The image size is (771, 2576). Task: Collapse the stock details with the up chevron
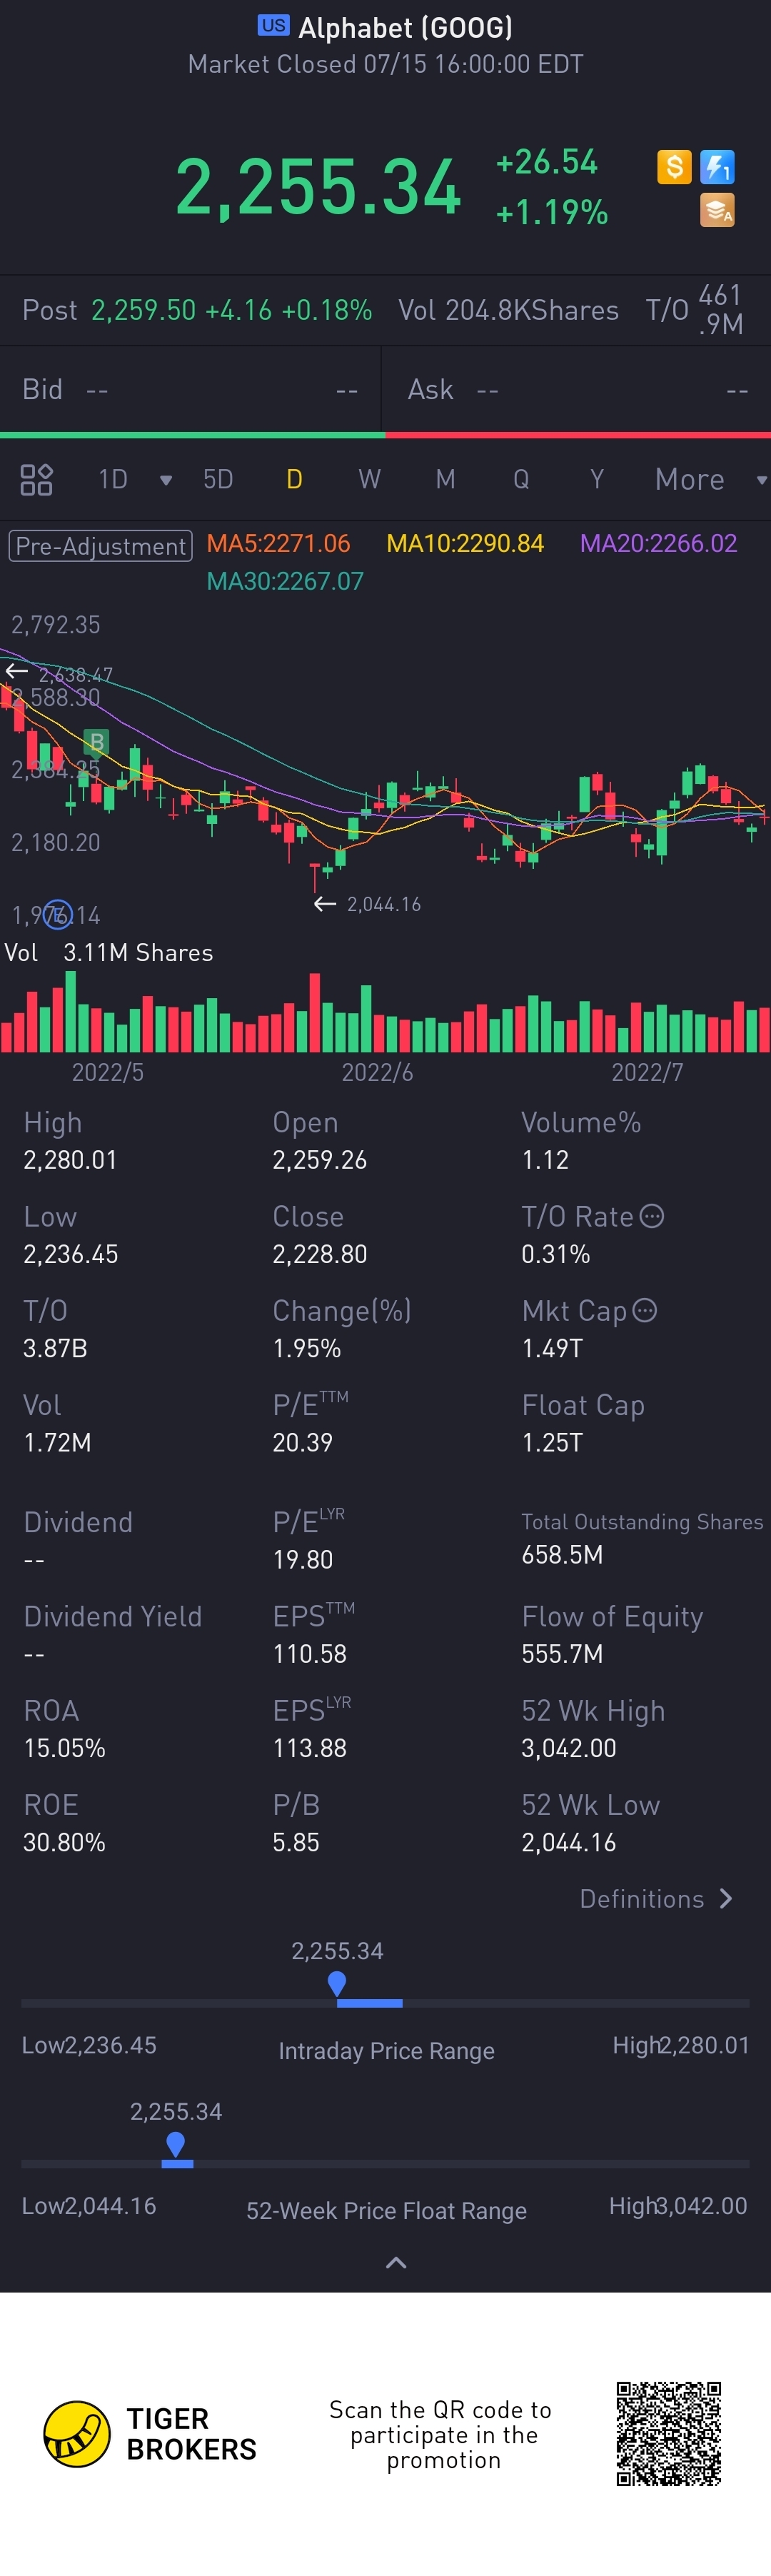pyautogui.click(x=396, y=2263)
